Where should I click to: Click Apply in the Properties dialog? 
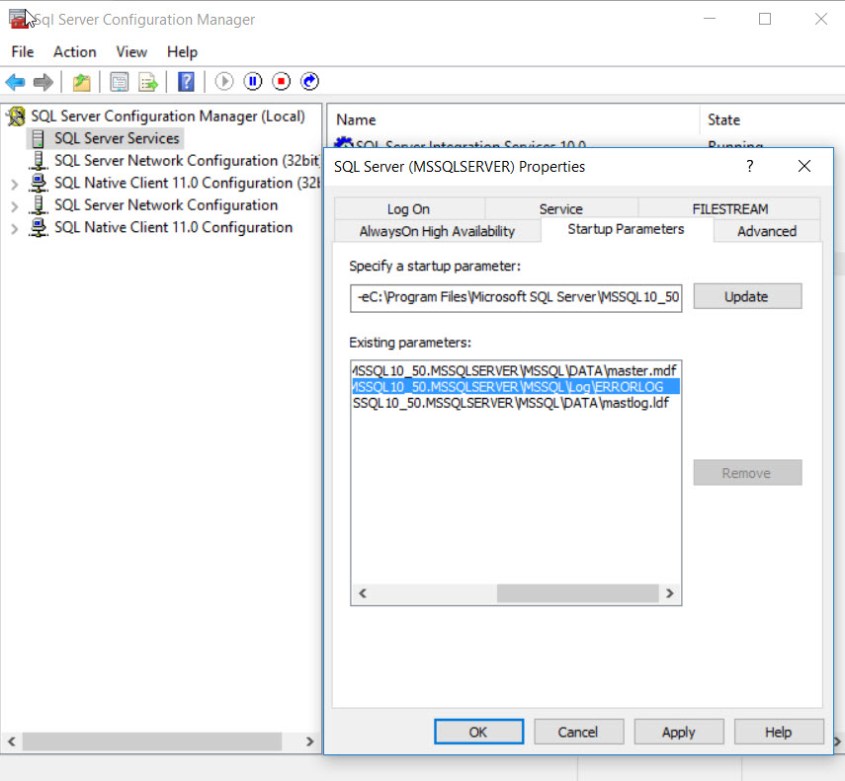[678, 732]
